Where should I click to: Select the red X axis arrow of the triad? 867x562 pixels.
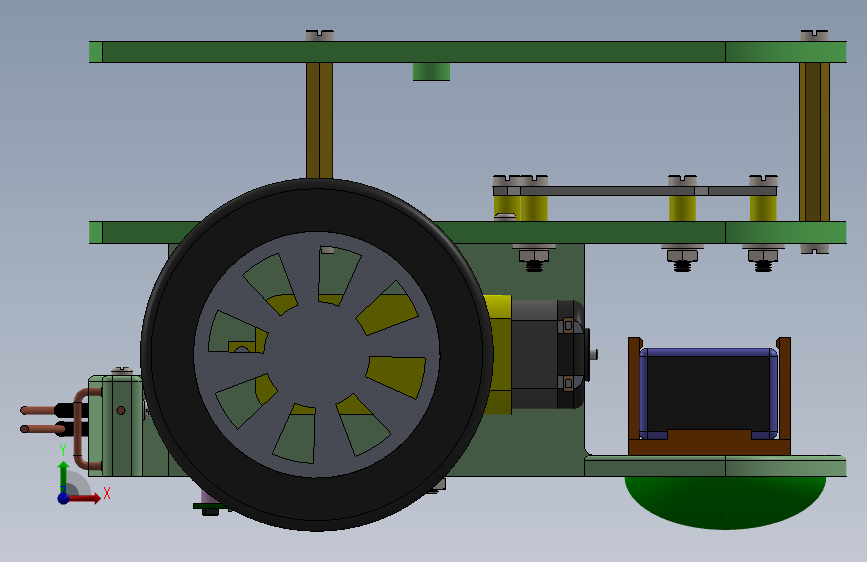[x=85, y=498]
